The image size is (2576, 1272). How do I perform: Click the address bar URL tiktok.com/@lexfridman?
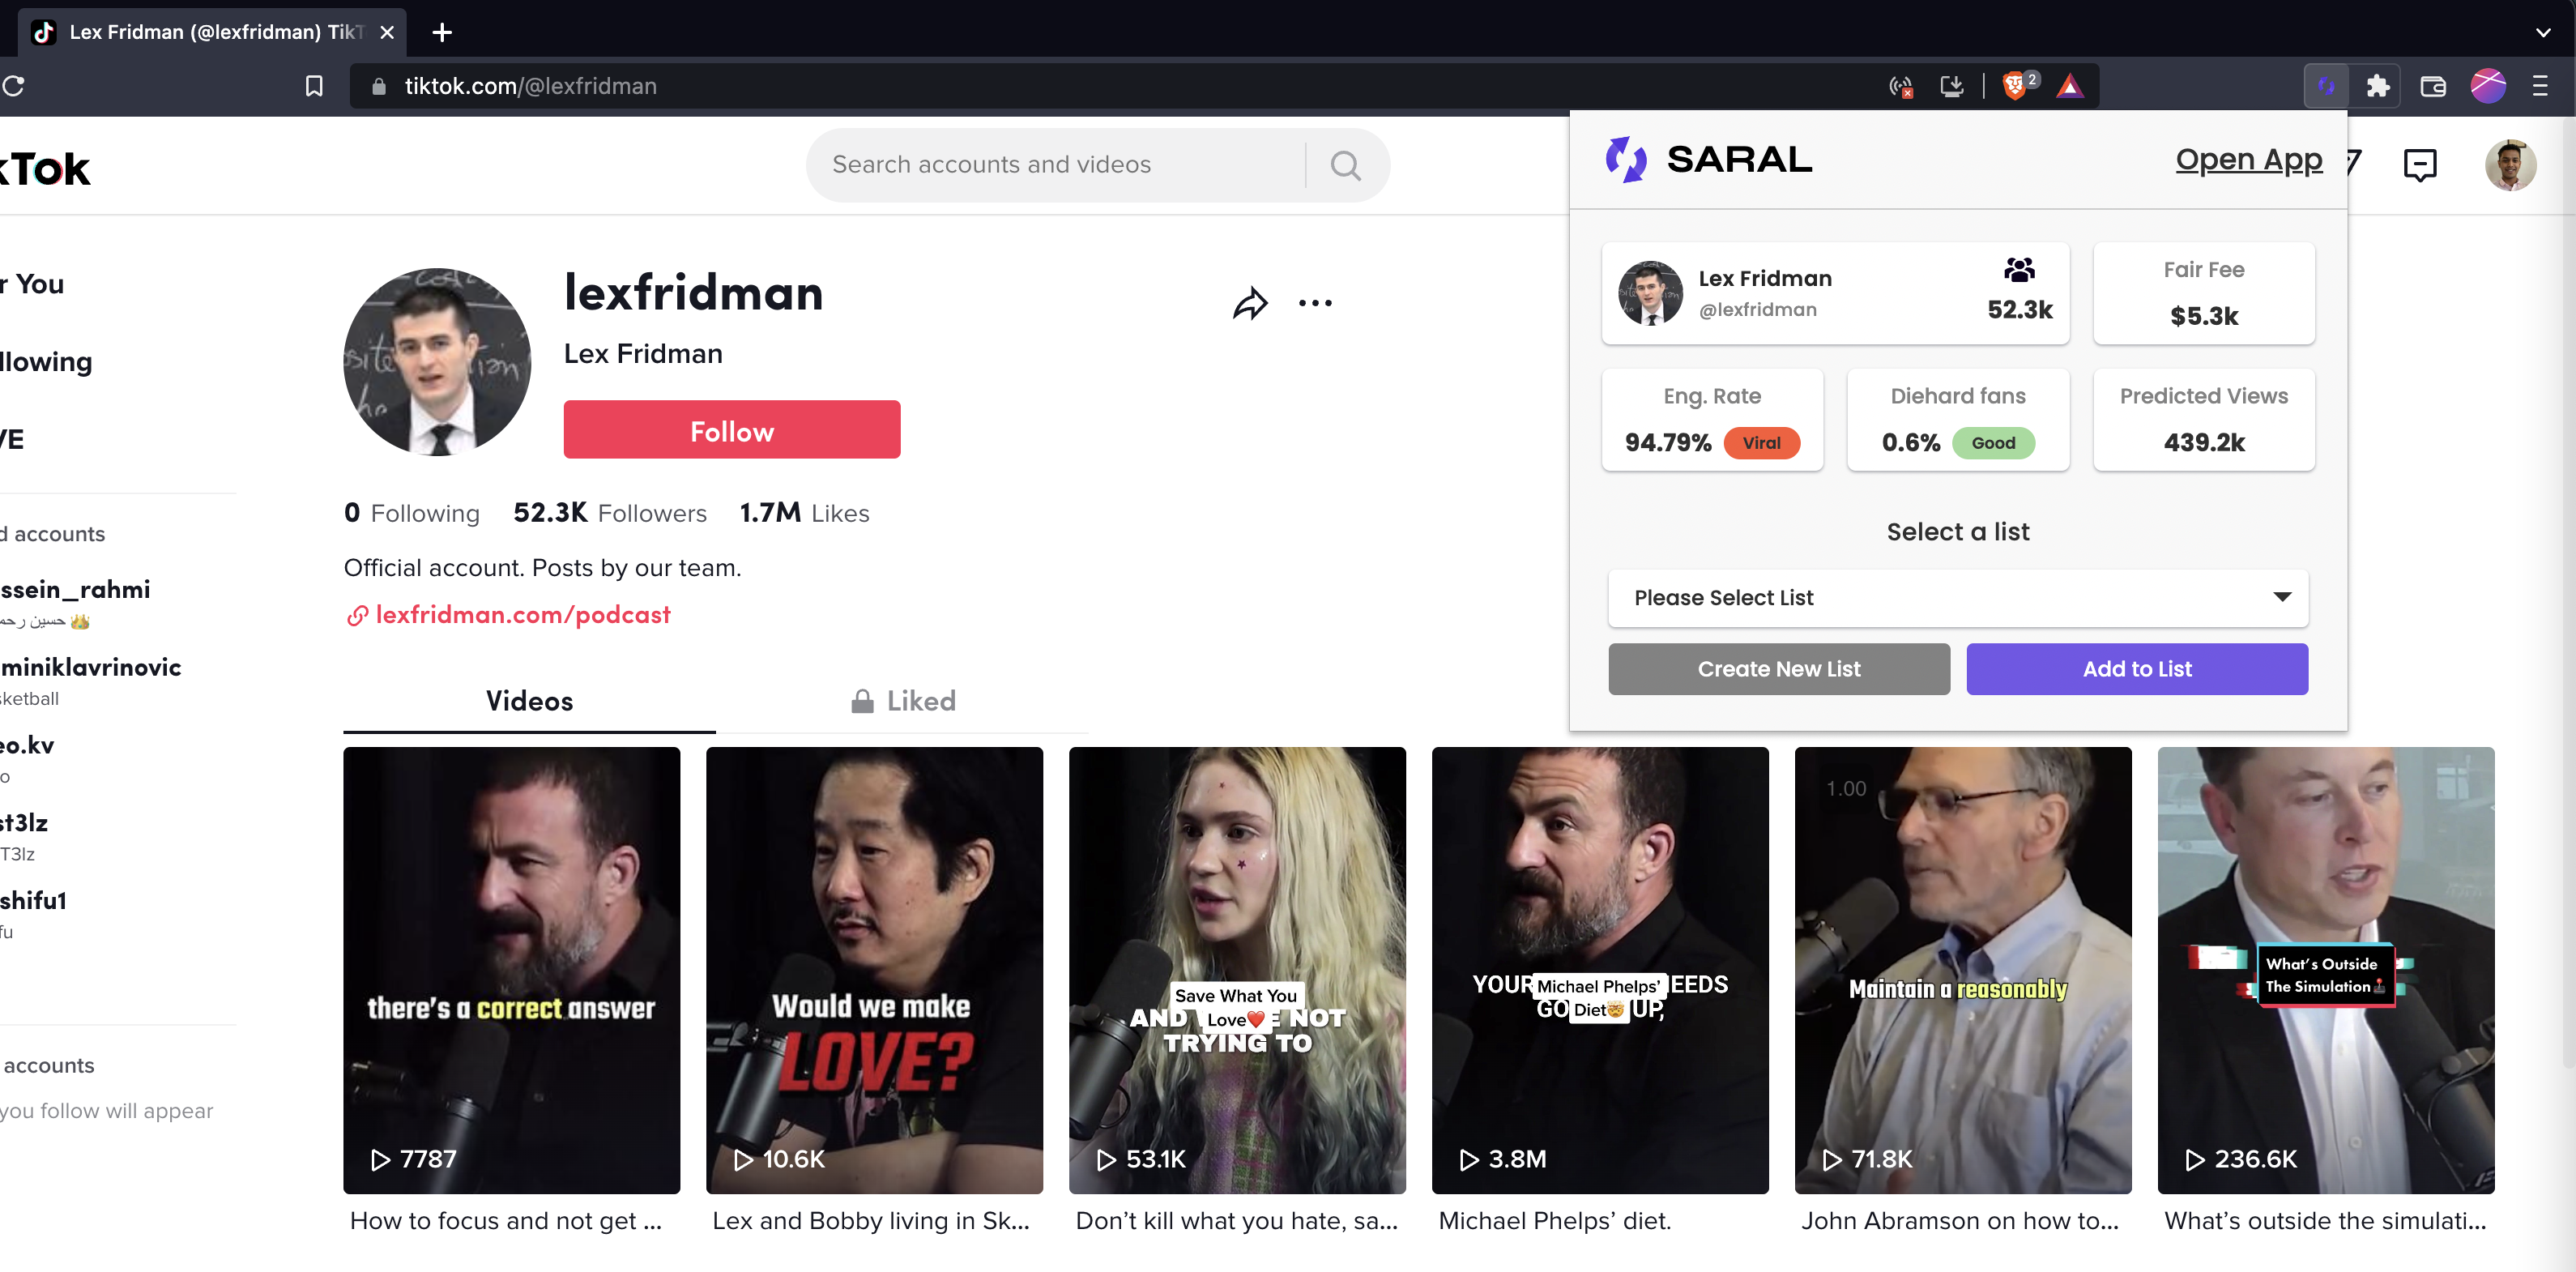click(x=531, y=86)
